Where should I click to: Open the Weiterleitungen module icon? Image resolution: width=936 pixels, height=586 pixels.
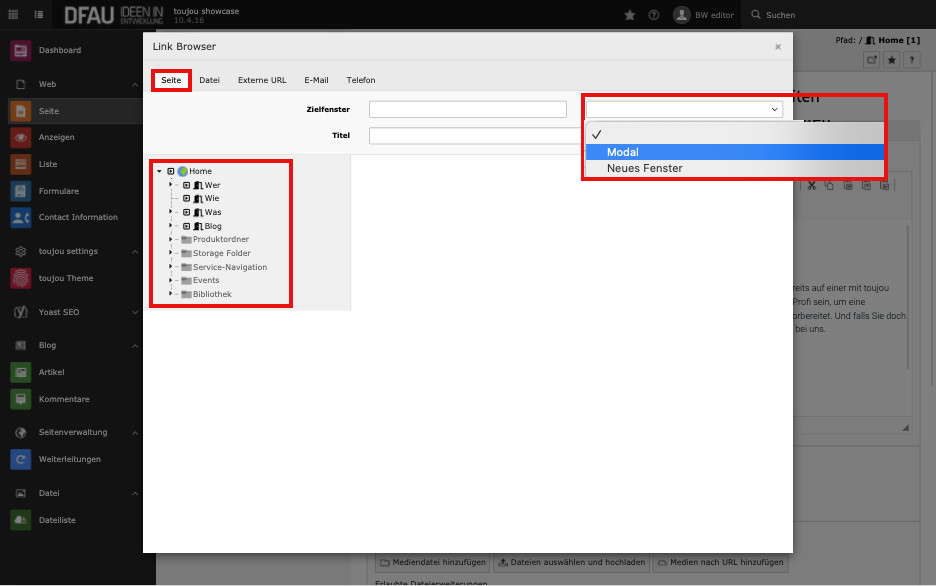tap(20, 459)
